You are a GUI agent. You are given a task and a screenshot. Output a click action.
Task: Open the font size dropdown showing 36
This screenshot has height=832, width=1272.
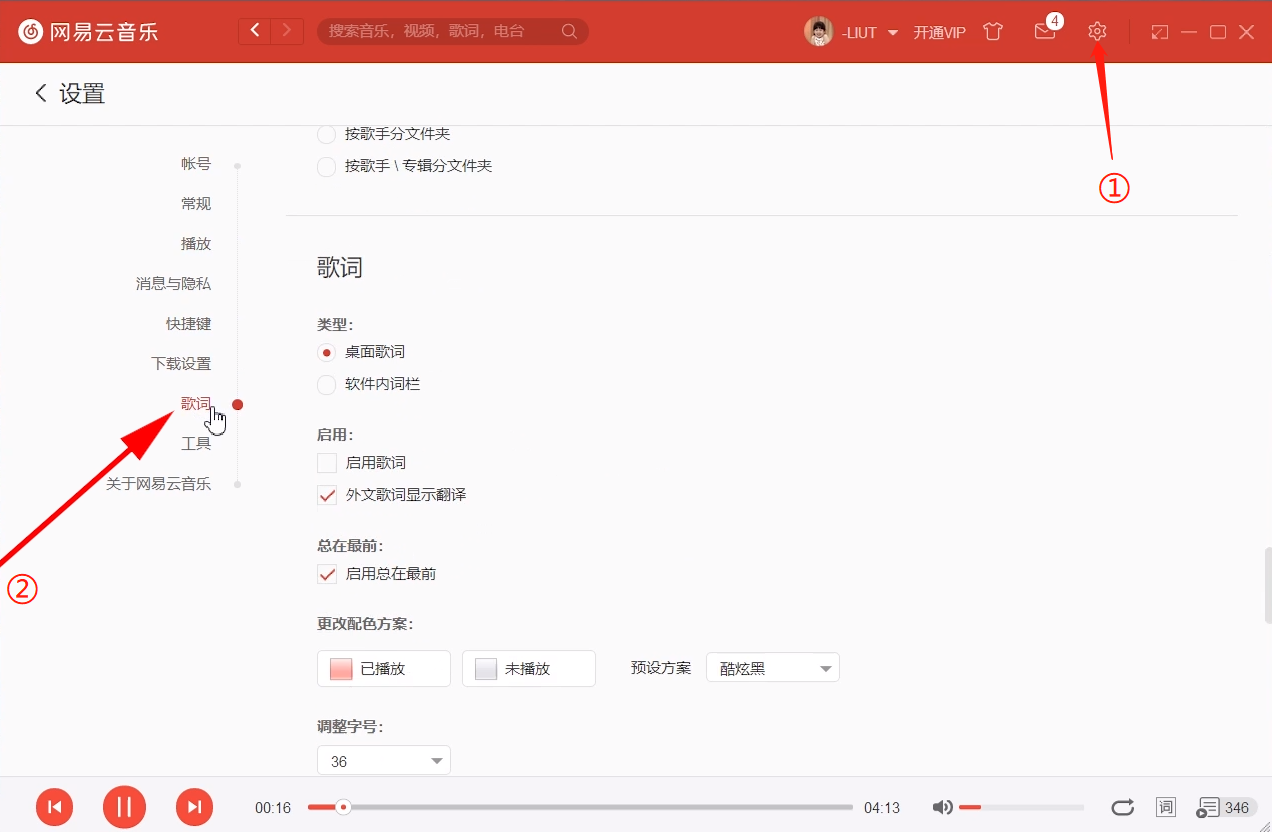point(383,760)
